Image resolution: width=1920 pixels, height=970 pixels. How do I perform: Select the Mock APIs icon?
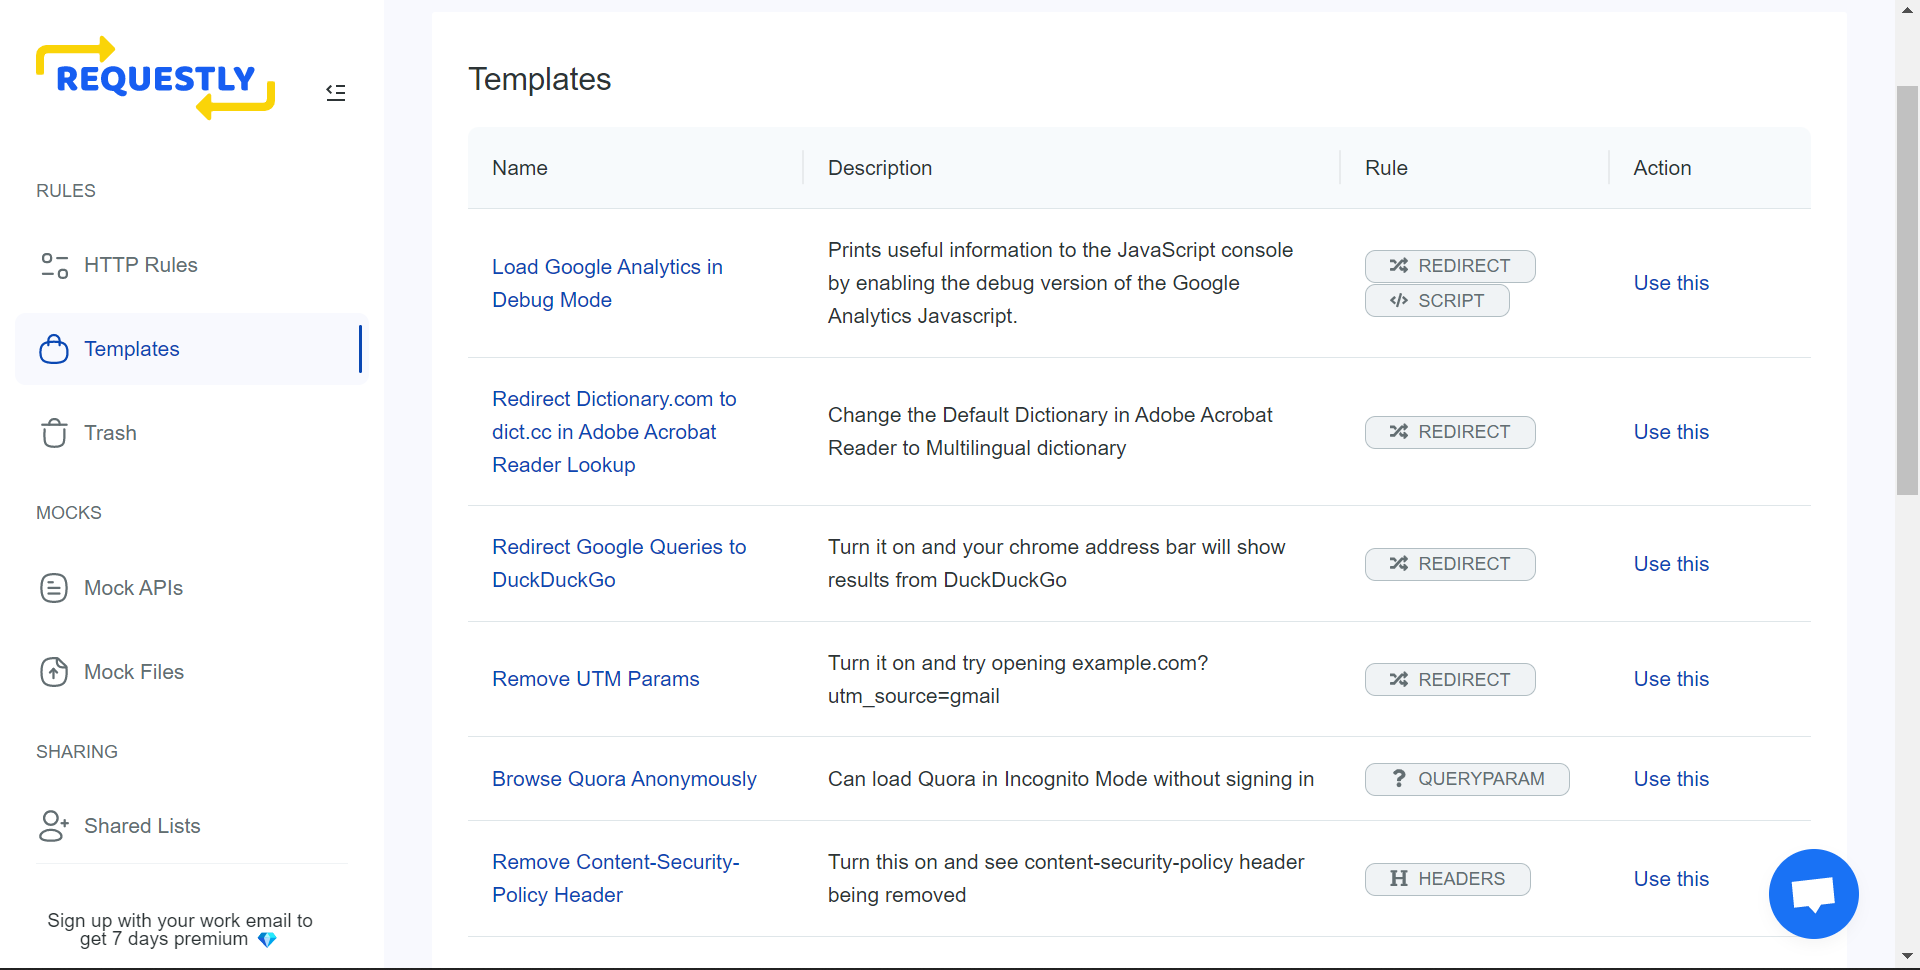pyautogui.click(x=53, y=588)
